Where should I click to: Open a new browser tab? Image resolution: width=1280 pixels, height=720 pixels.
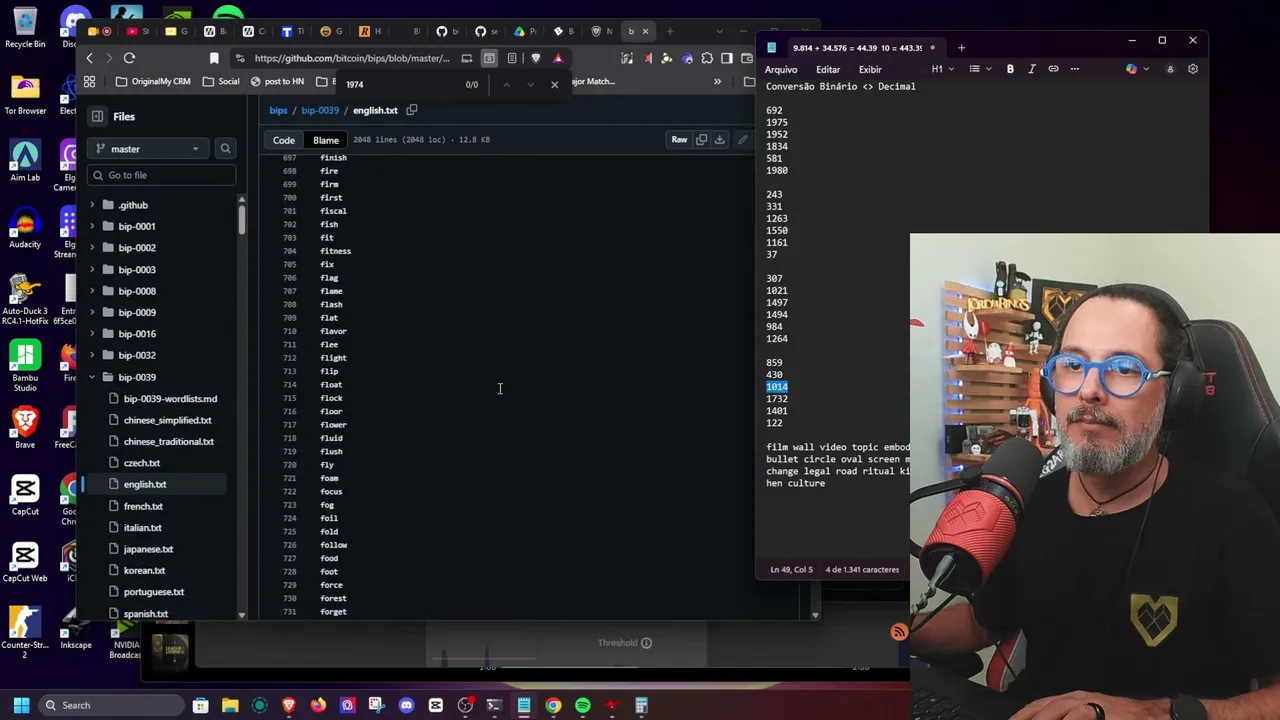tap(670, 31)
